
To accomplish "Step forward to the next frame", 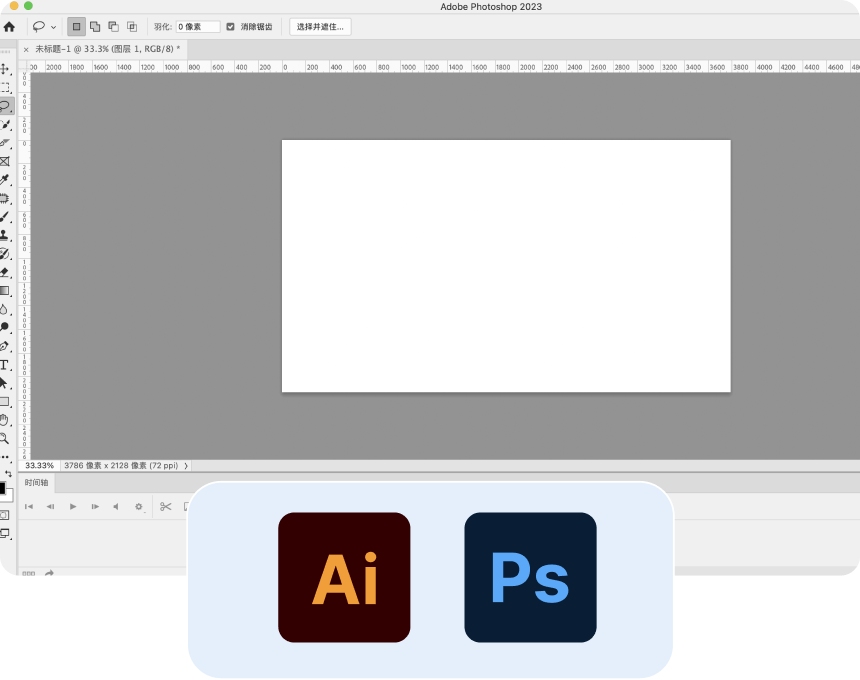I will point(95,507).
